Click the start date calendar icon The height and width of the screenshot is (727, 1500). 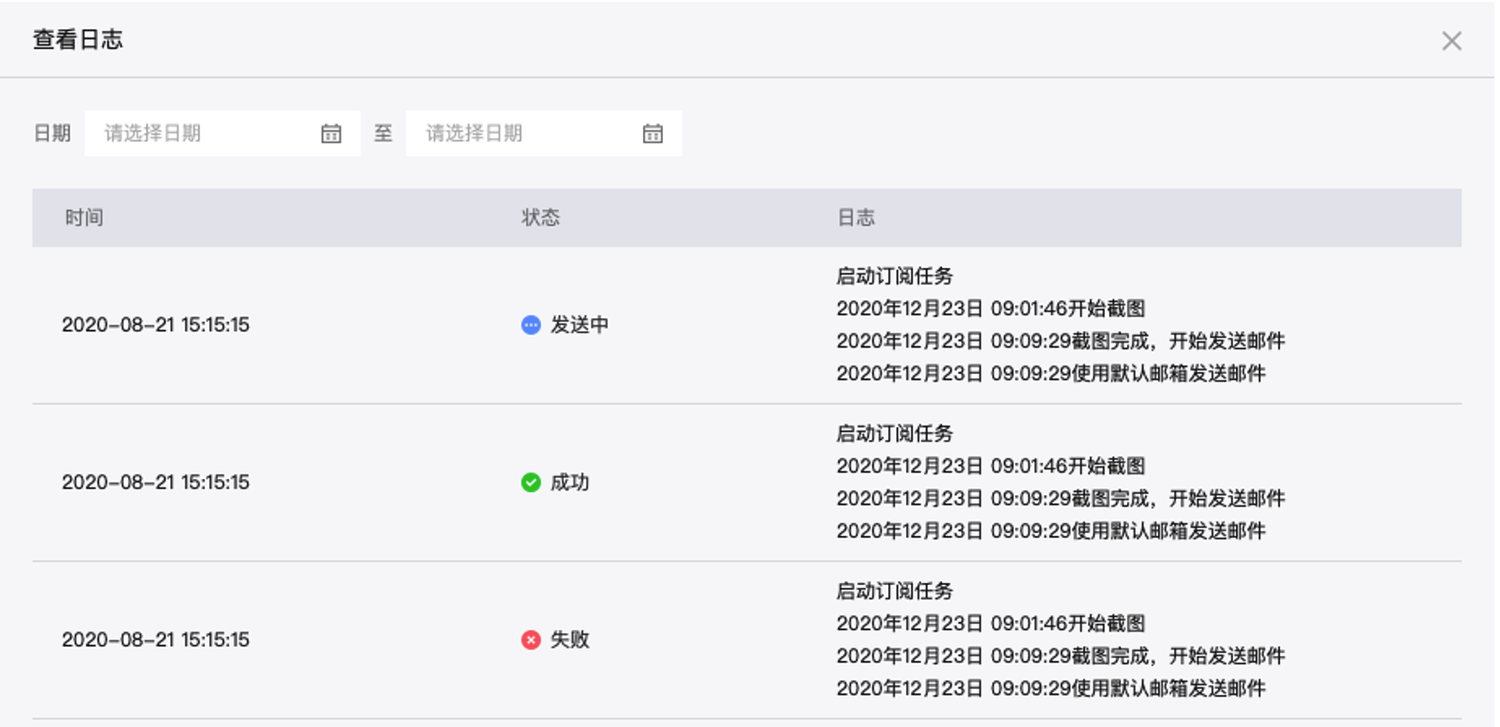point(331,134)
